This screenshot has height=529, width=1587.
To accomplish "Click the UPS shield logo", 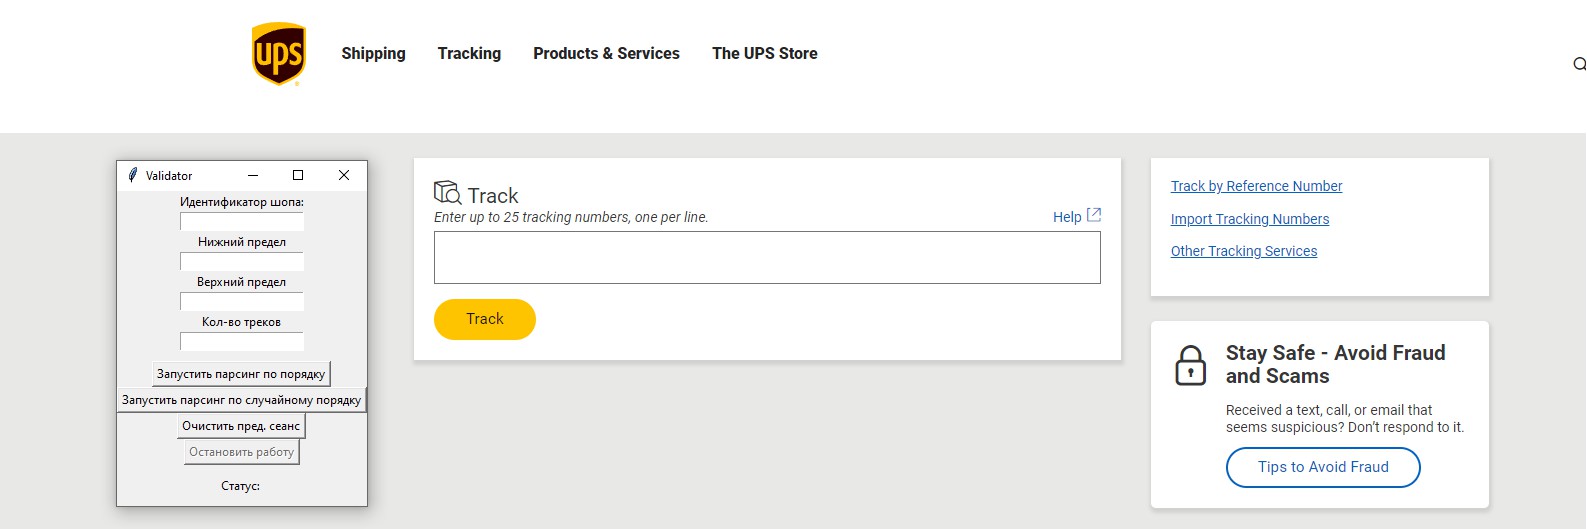I will click(278, 54).
